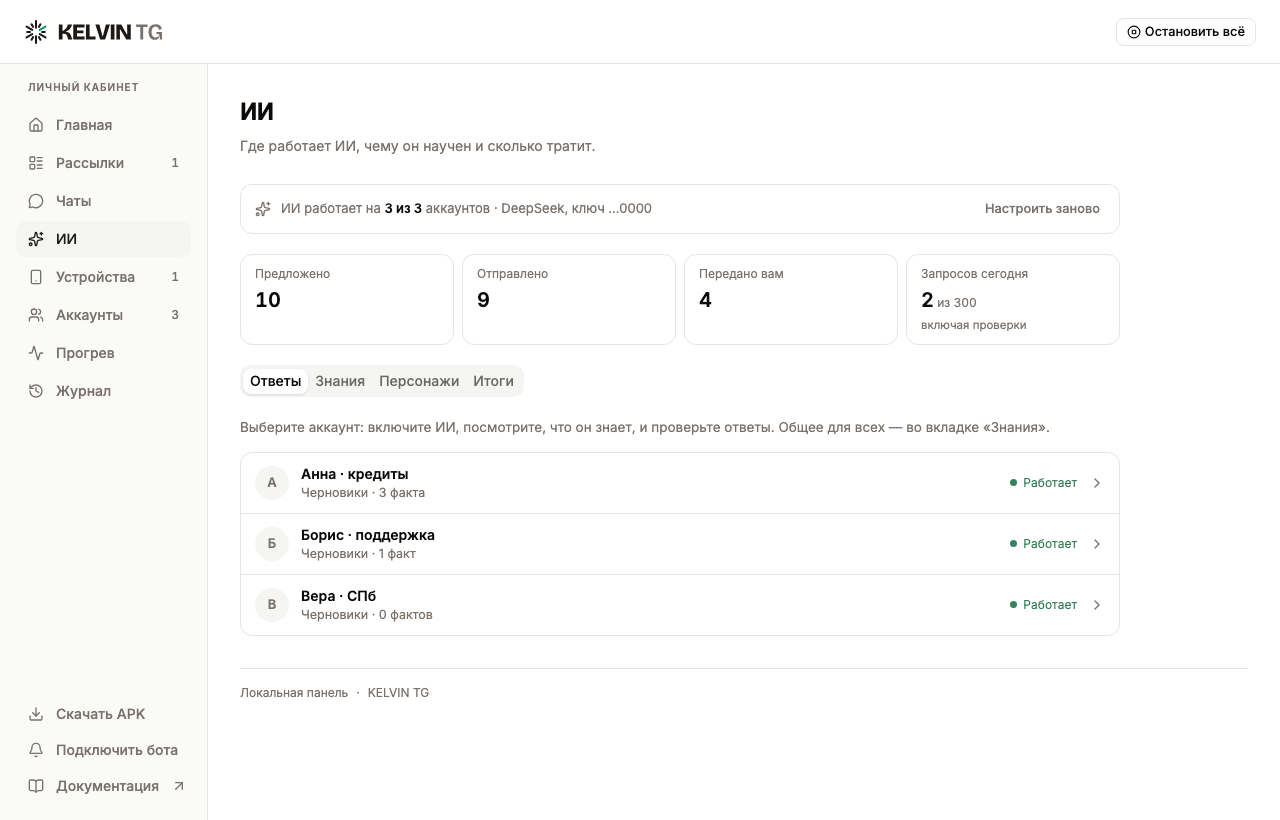The width and height of the screenshot is (1280, 820).
Task: Open Главная via its home icon
Action: tap(36, 125)
